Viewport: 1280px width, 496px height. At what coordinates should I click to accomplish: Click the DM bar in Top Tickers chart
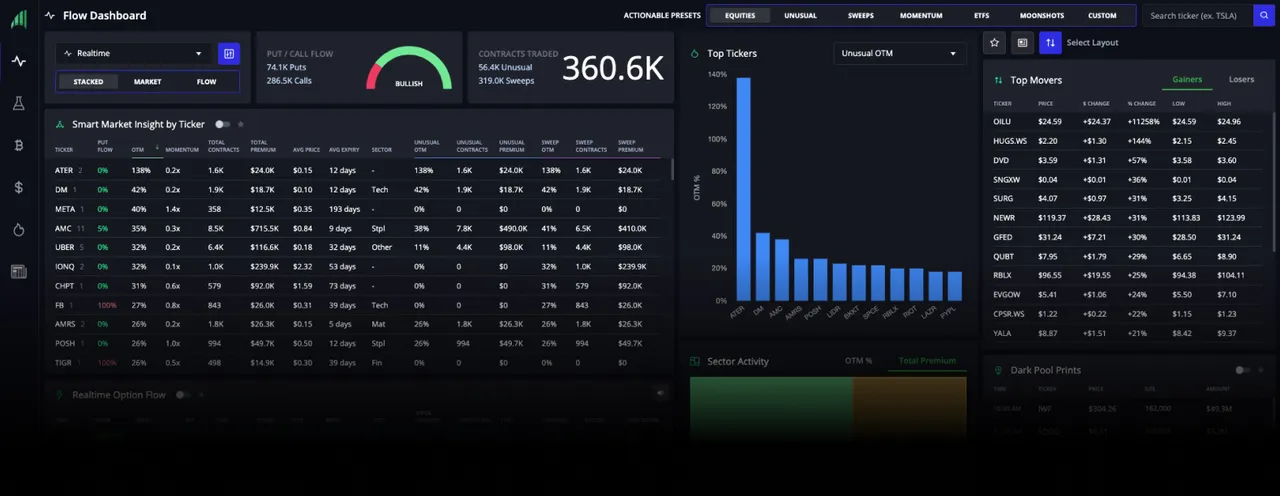(x=762, y=266)
